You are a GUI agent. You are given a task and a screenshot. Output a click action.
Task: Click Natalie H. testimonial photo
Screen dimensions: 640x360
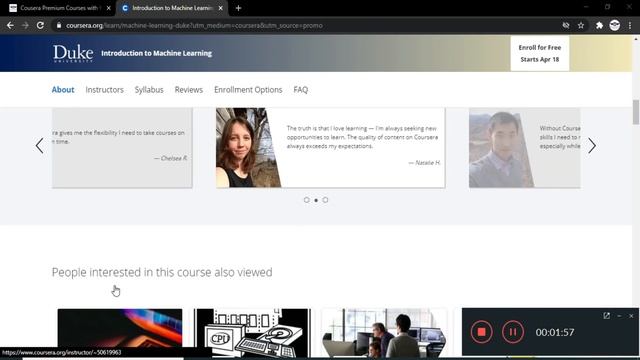(x=248, y=148)
